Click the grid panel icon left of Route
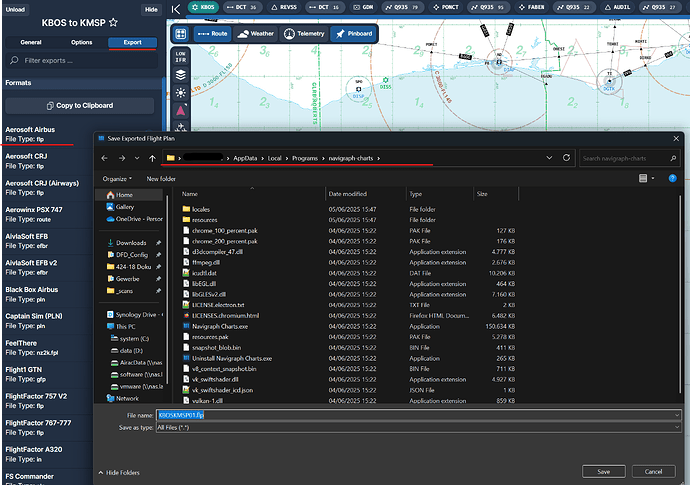The image size is (690, 485). 180,33
